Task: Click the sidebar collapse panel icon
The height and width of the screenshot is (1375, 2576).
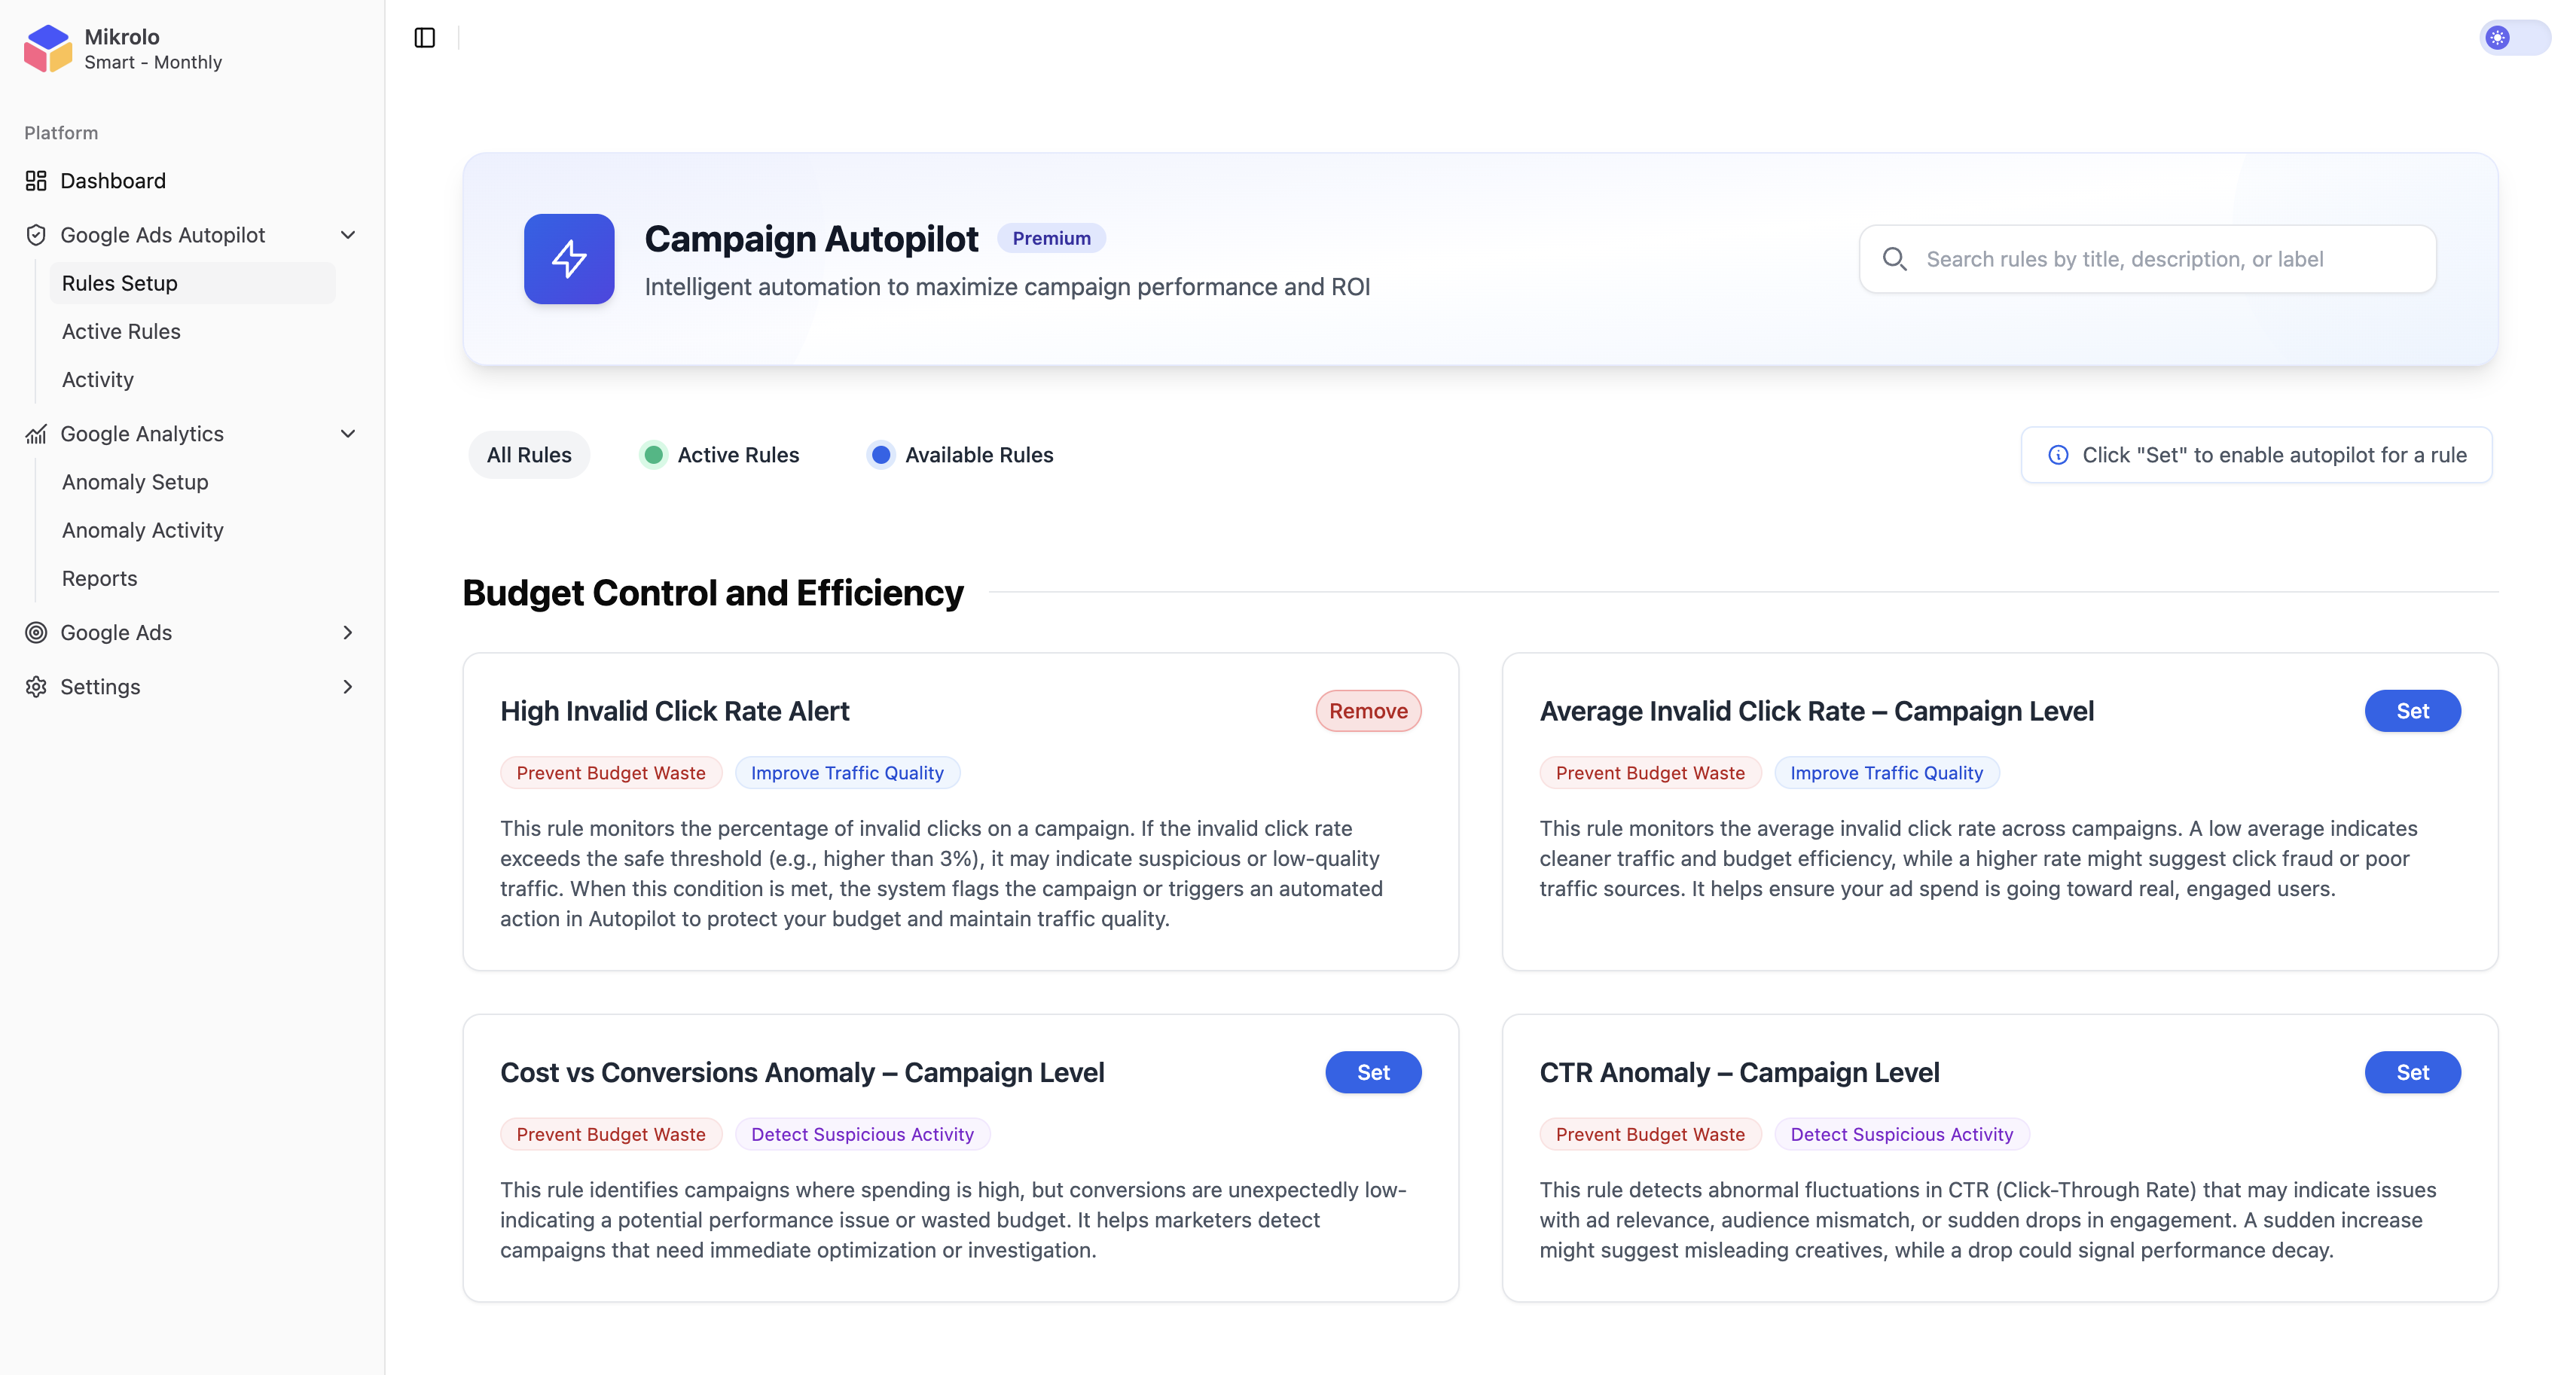Action: click(425, 38)
